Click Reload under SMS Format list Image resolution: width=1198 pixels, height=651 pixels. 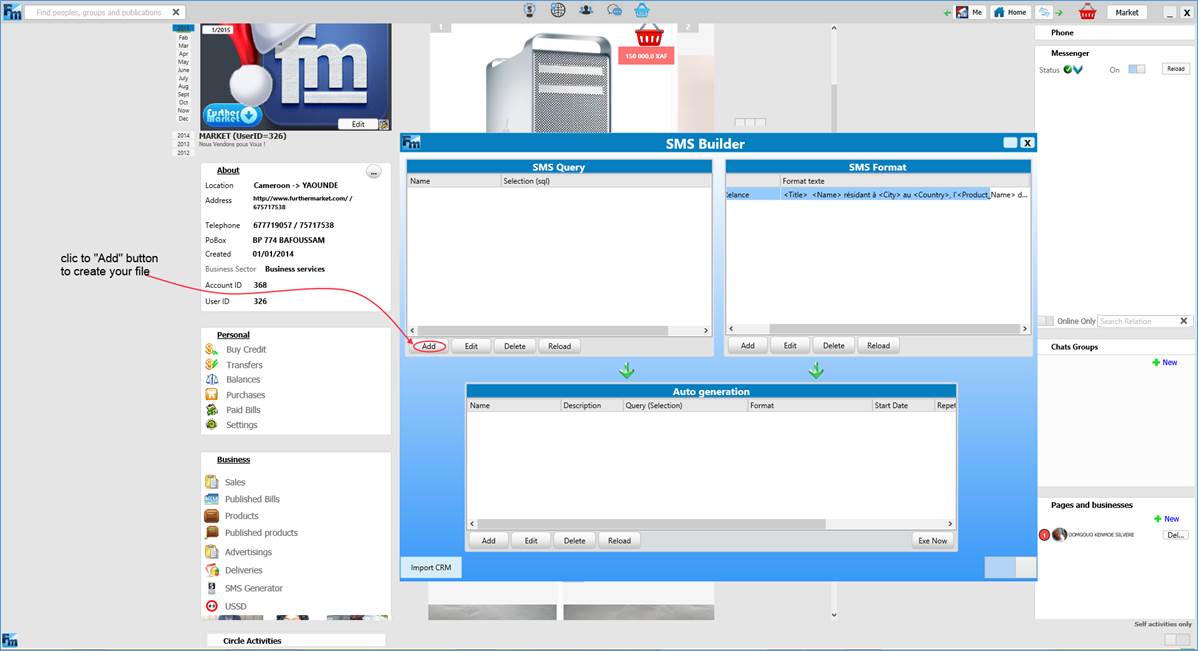click(879, 345)
